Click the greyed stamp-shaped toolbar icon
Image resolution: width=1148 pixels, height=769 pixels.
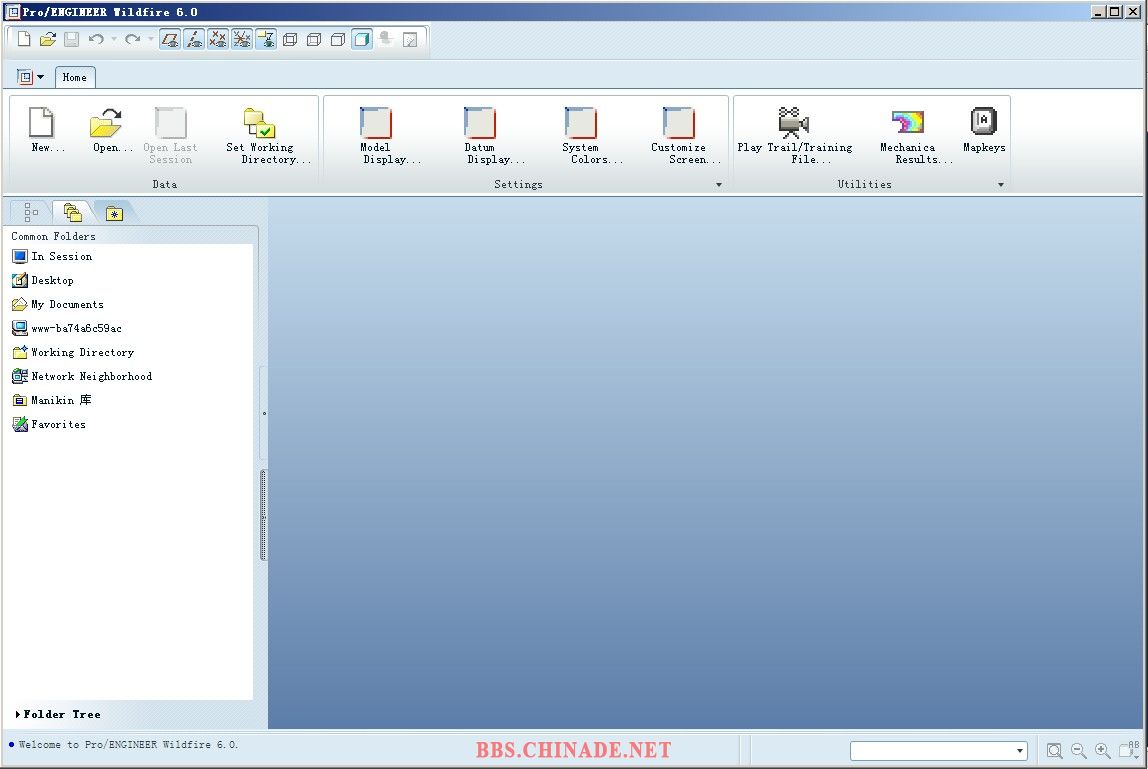pos(386,39)
